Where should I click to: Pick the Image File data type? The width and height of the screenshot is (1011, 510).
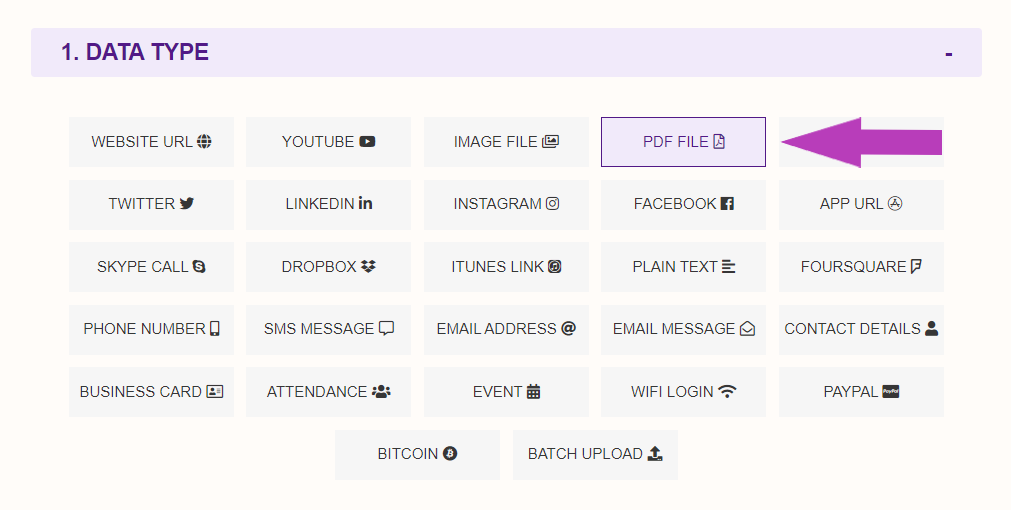point(506,142)
